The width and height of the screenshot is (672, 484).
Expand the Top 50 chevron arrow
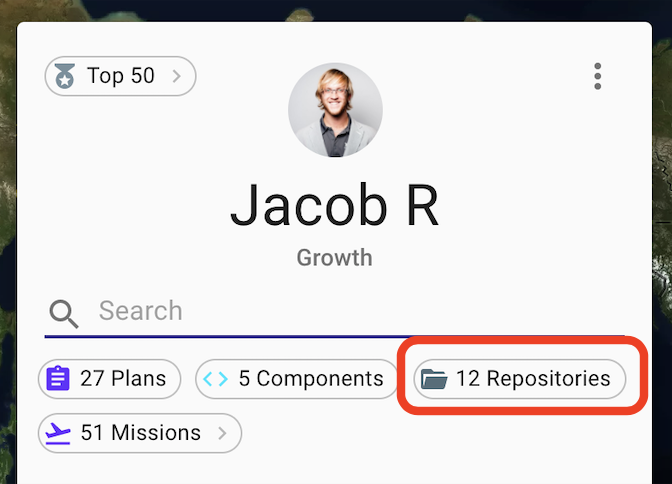click(177, 76)
